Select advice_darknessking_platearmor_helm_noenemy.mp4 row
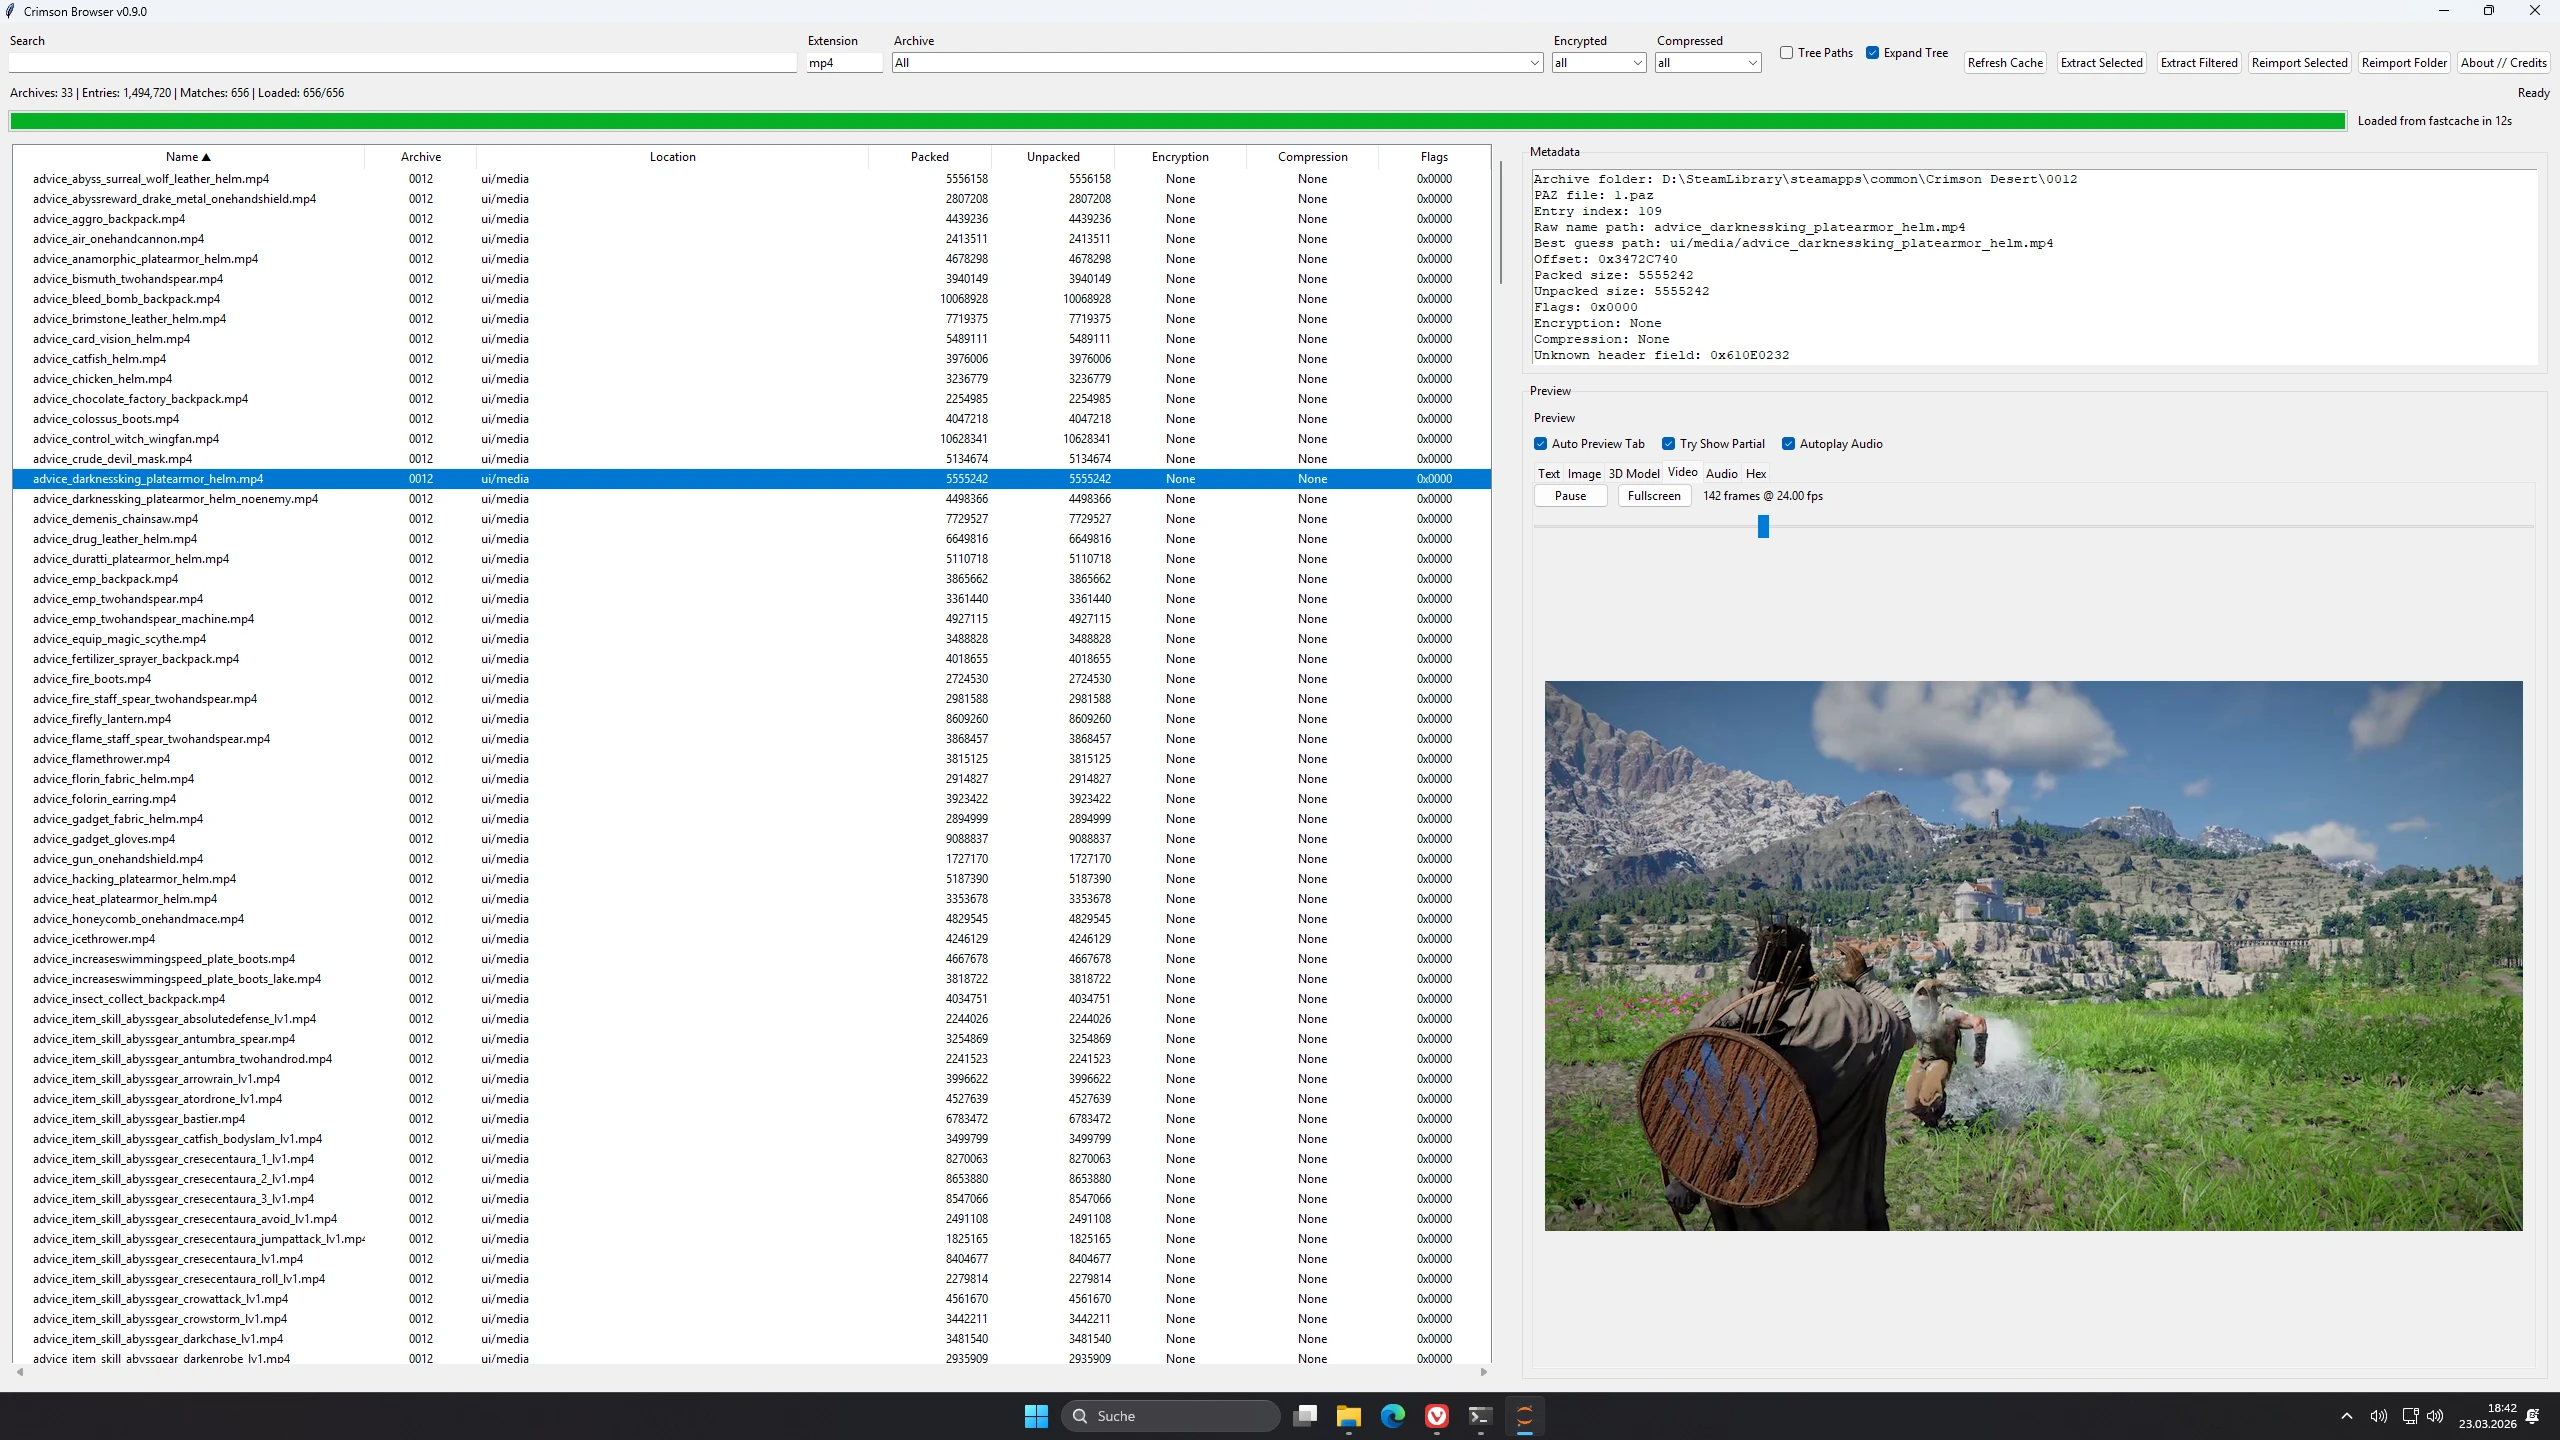 coord(751,499)
